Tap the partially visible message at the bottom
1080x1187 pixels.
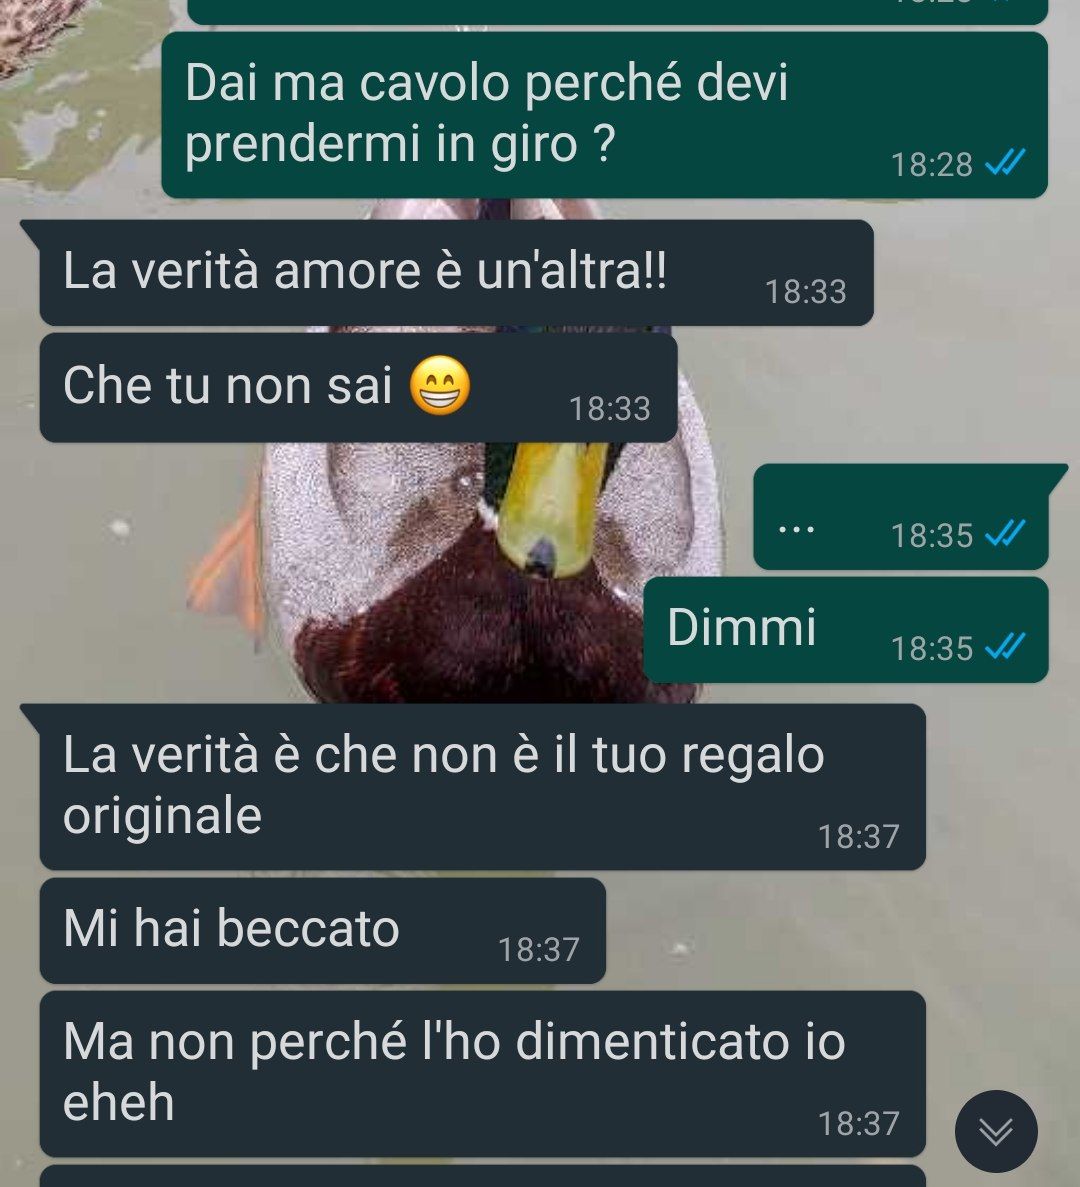coord(482,1176)
